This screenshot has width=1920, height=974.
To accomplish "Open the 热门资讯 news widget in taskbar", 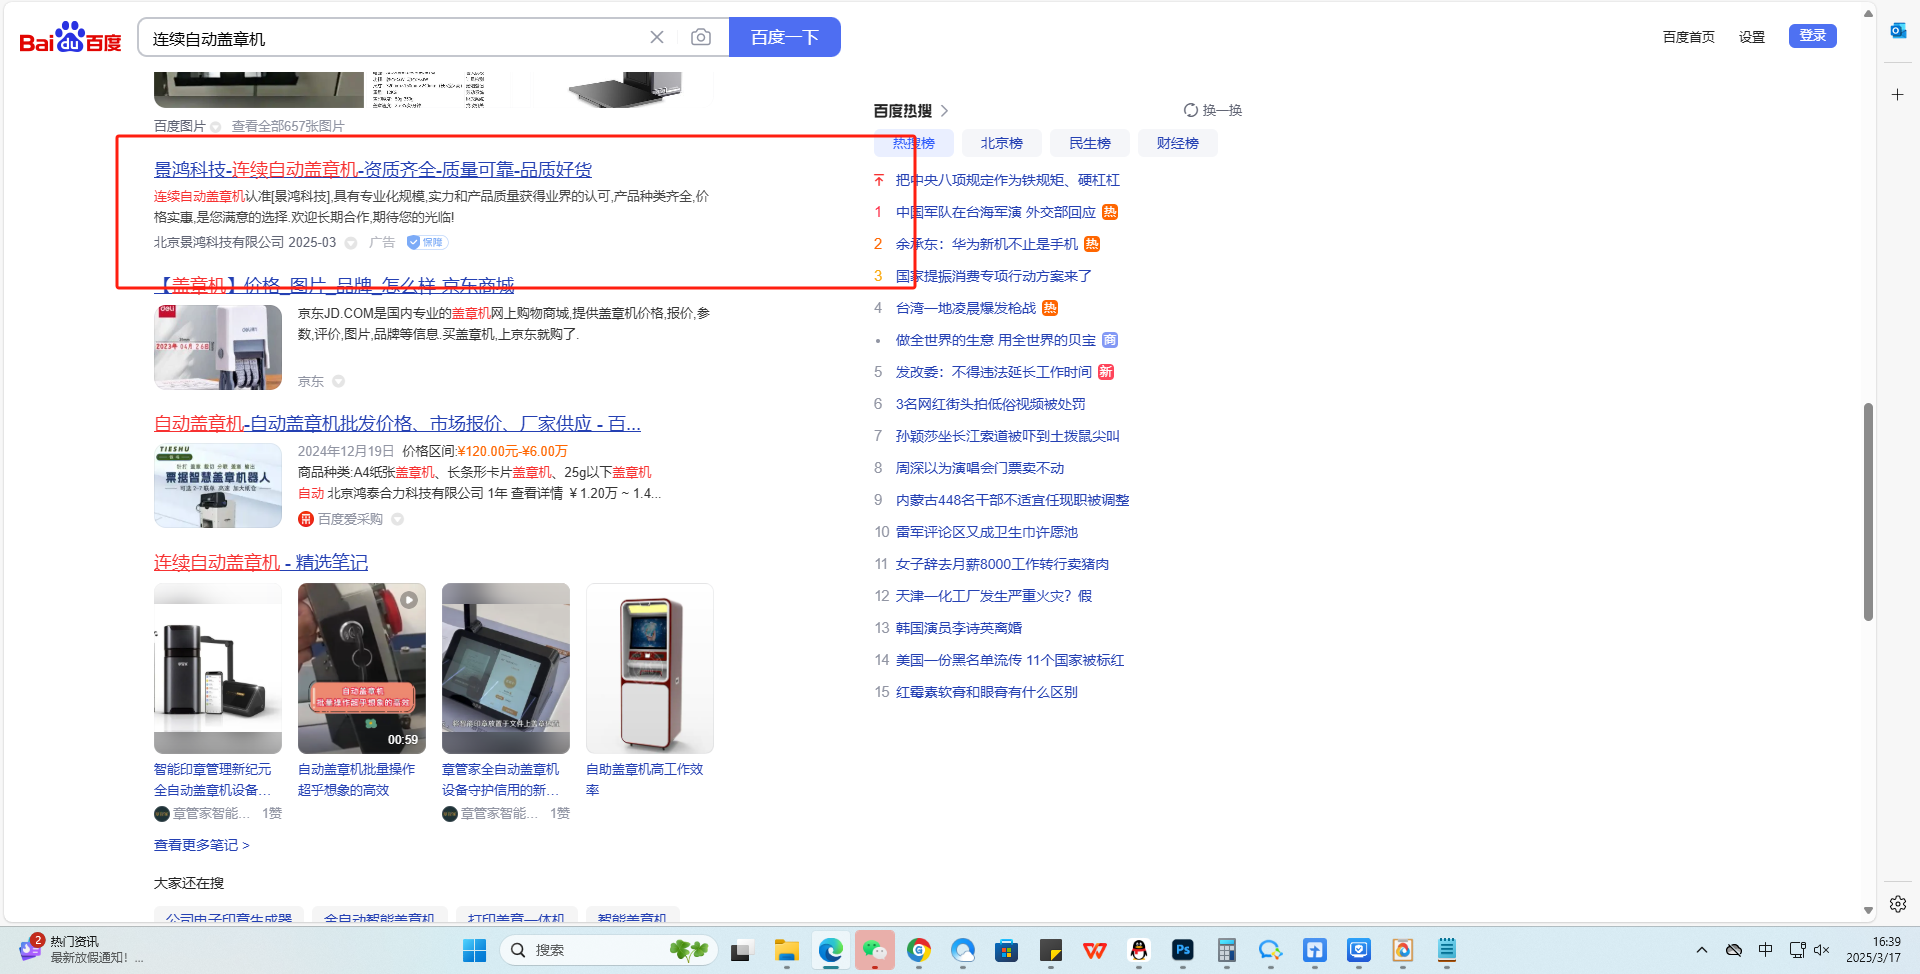I will click(80, 949).
